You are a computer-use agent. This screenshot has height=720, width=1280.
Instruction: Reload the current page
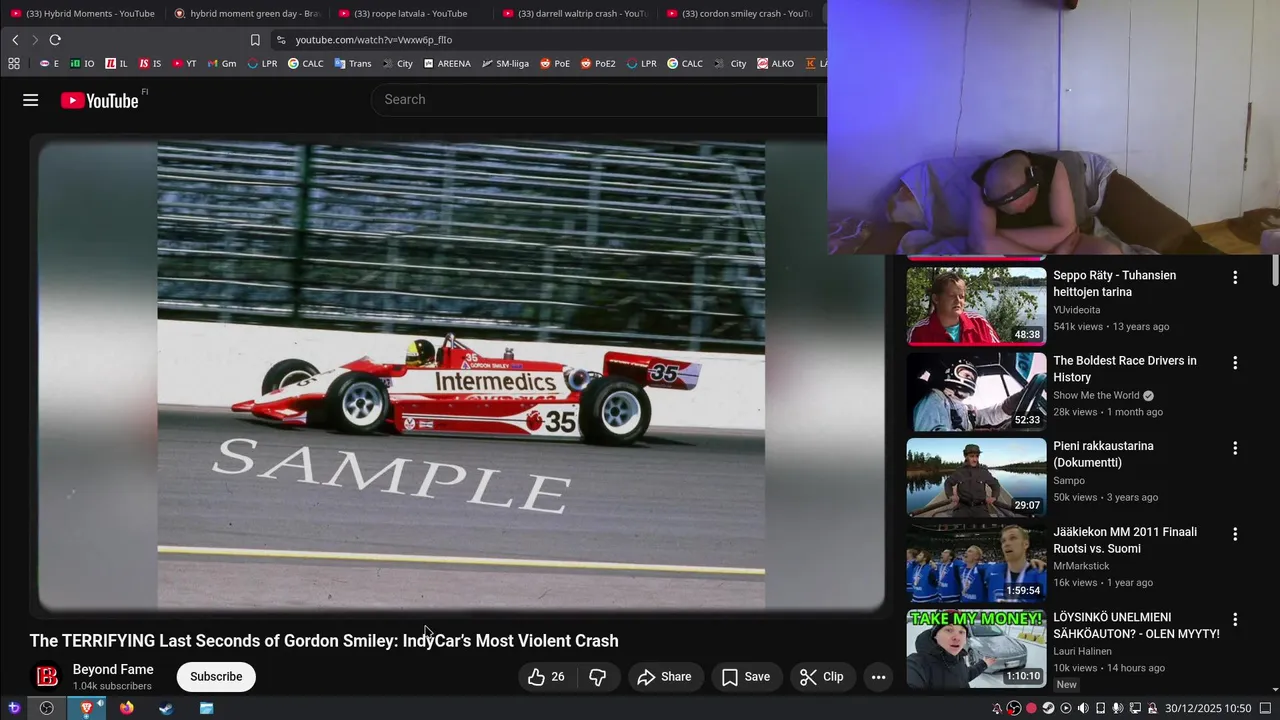click(55, 40)
